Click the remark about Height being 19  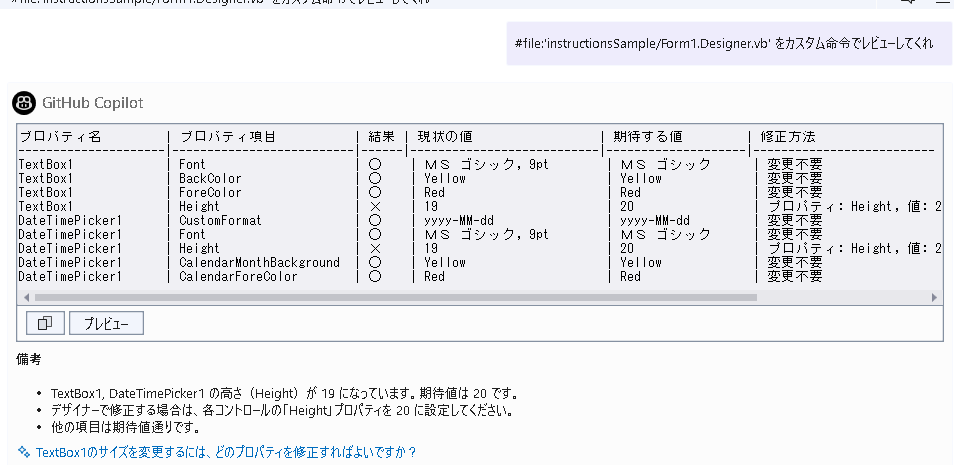[x=284, y=393]
